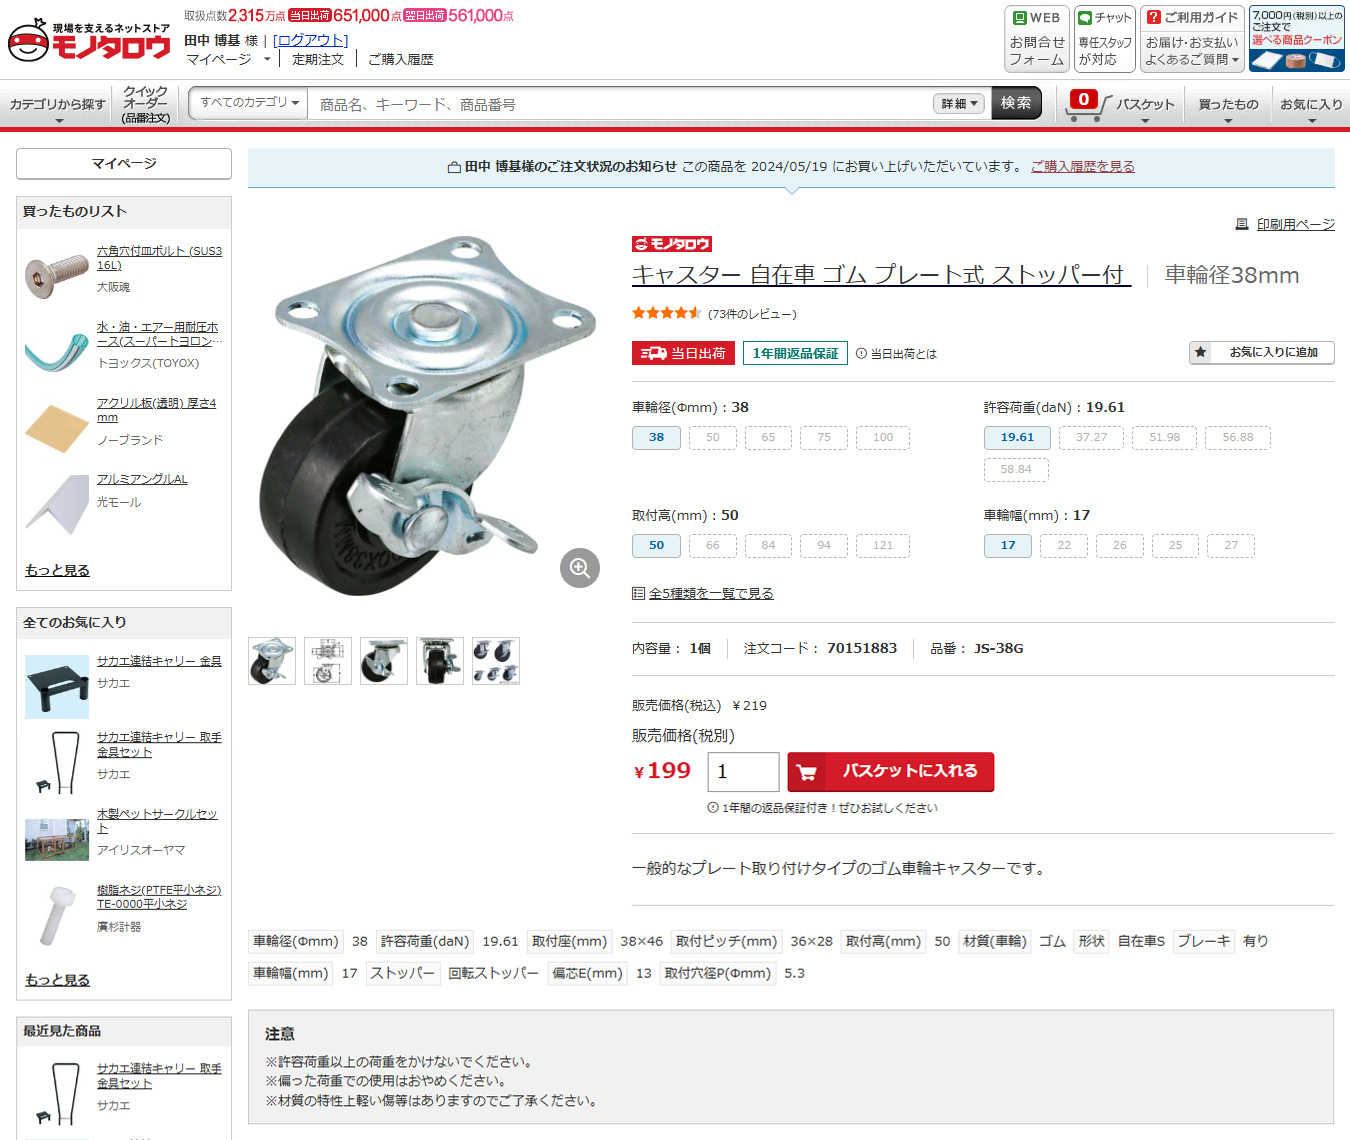The image size is (1350, 1140).
Task: Add to favorites with star button
Action: [x=1261, y=352]
